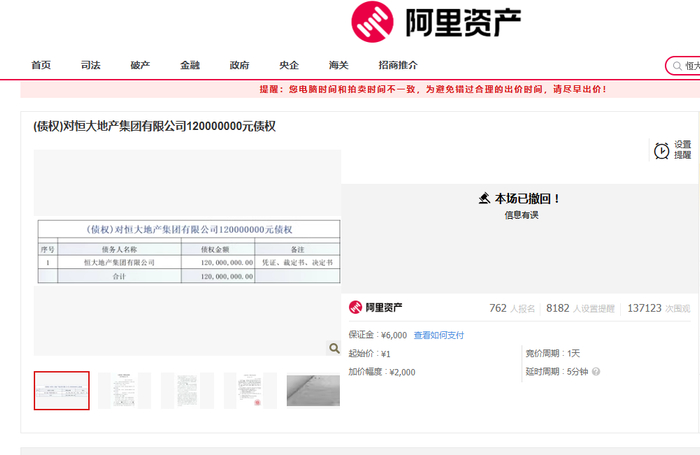700x455 pixels.
Task: Click the alarm clock reminder icon
Action: click(x=661, y=150)
